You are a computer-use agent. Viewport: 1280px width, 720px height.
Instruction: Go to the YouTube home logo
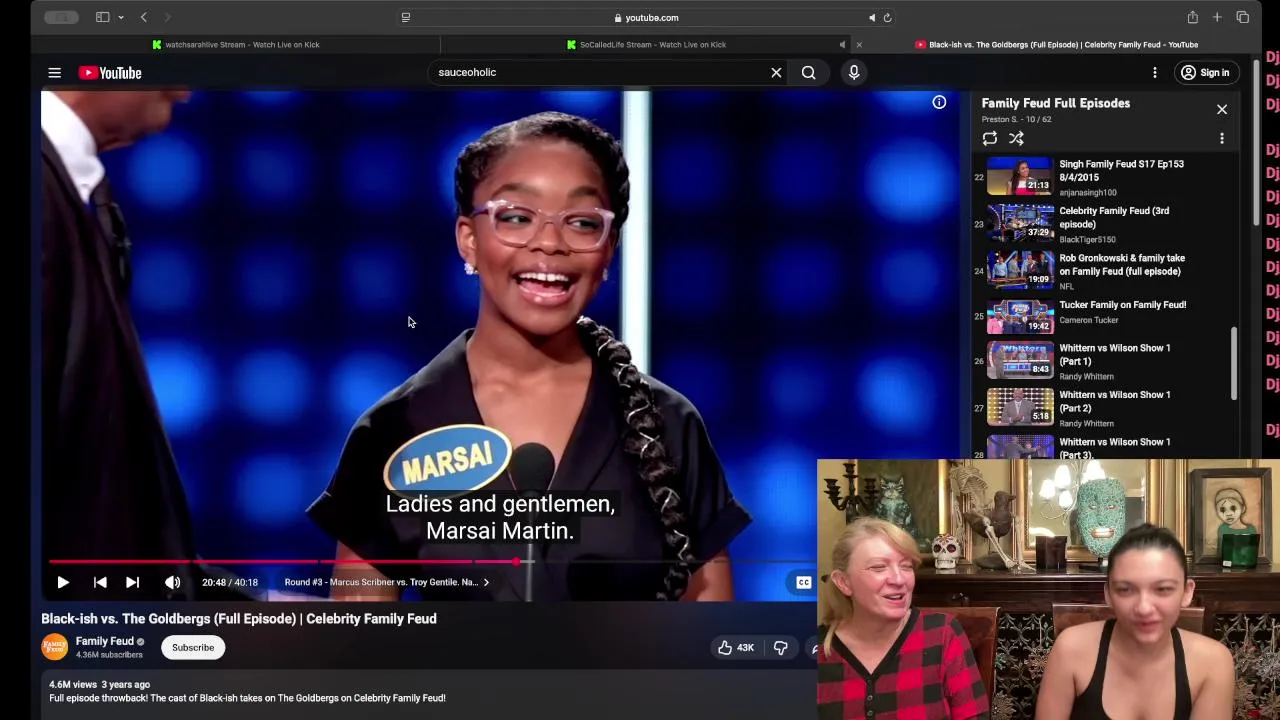110,73
